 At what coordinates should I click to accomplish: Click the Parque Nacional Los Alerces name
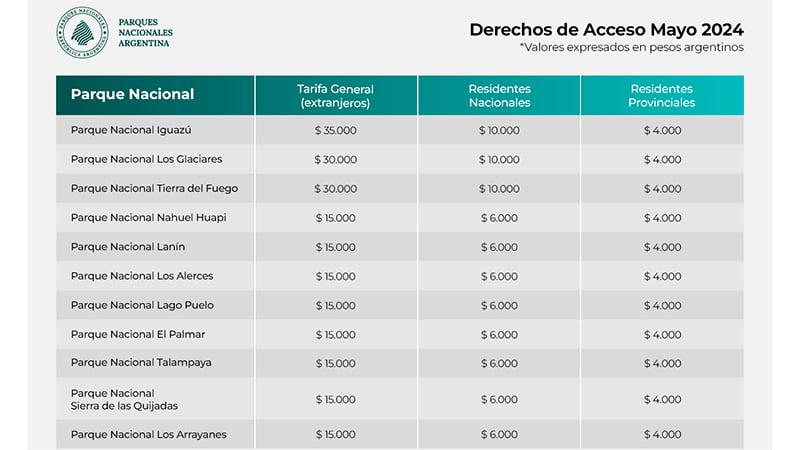142,275
